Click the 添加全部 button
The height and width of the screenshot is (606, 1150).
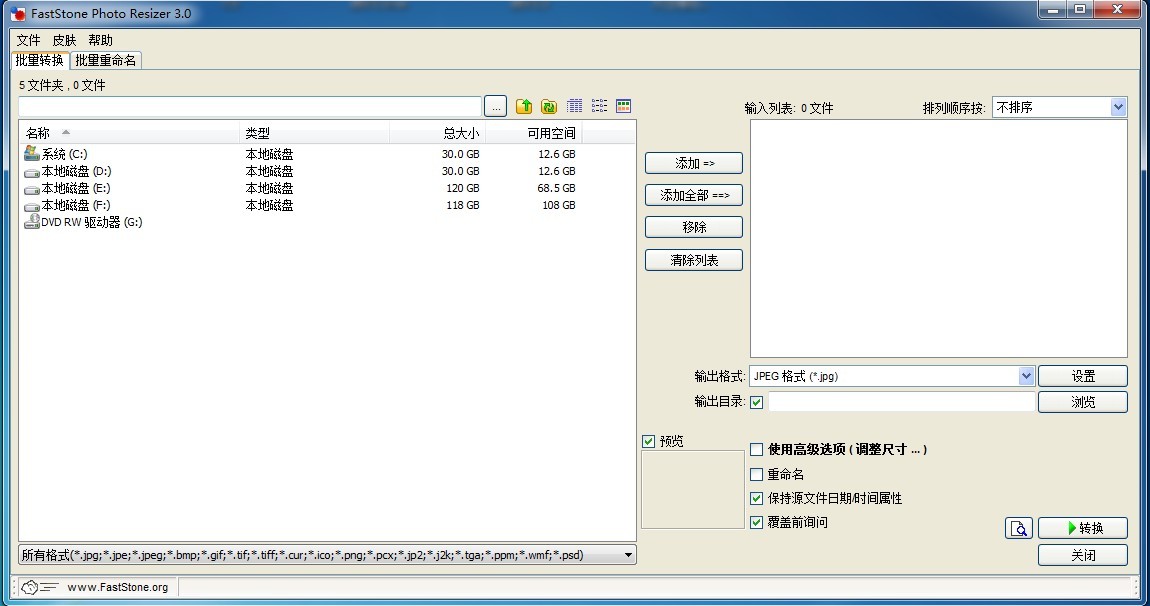694,195
